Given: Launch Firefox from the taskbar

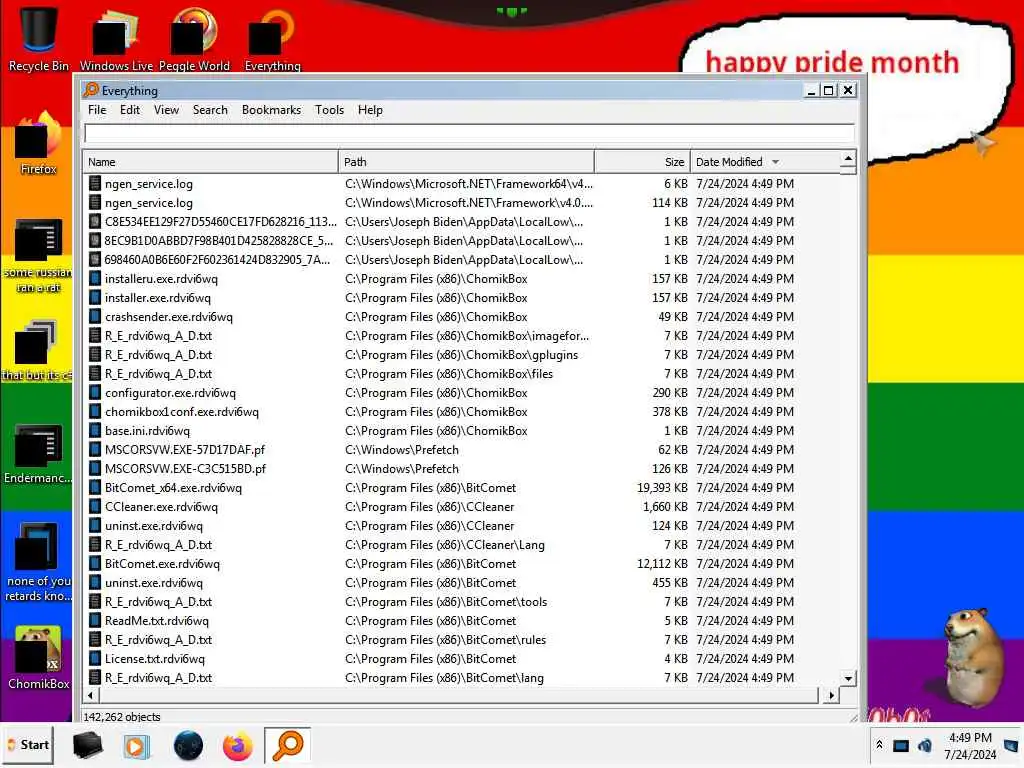Looking at the screenshot, I should 237,745.
